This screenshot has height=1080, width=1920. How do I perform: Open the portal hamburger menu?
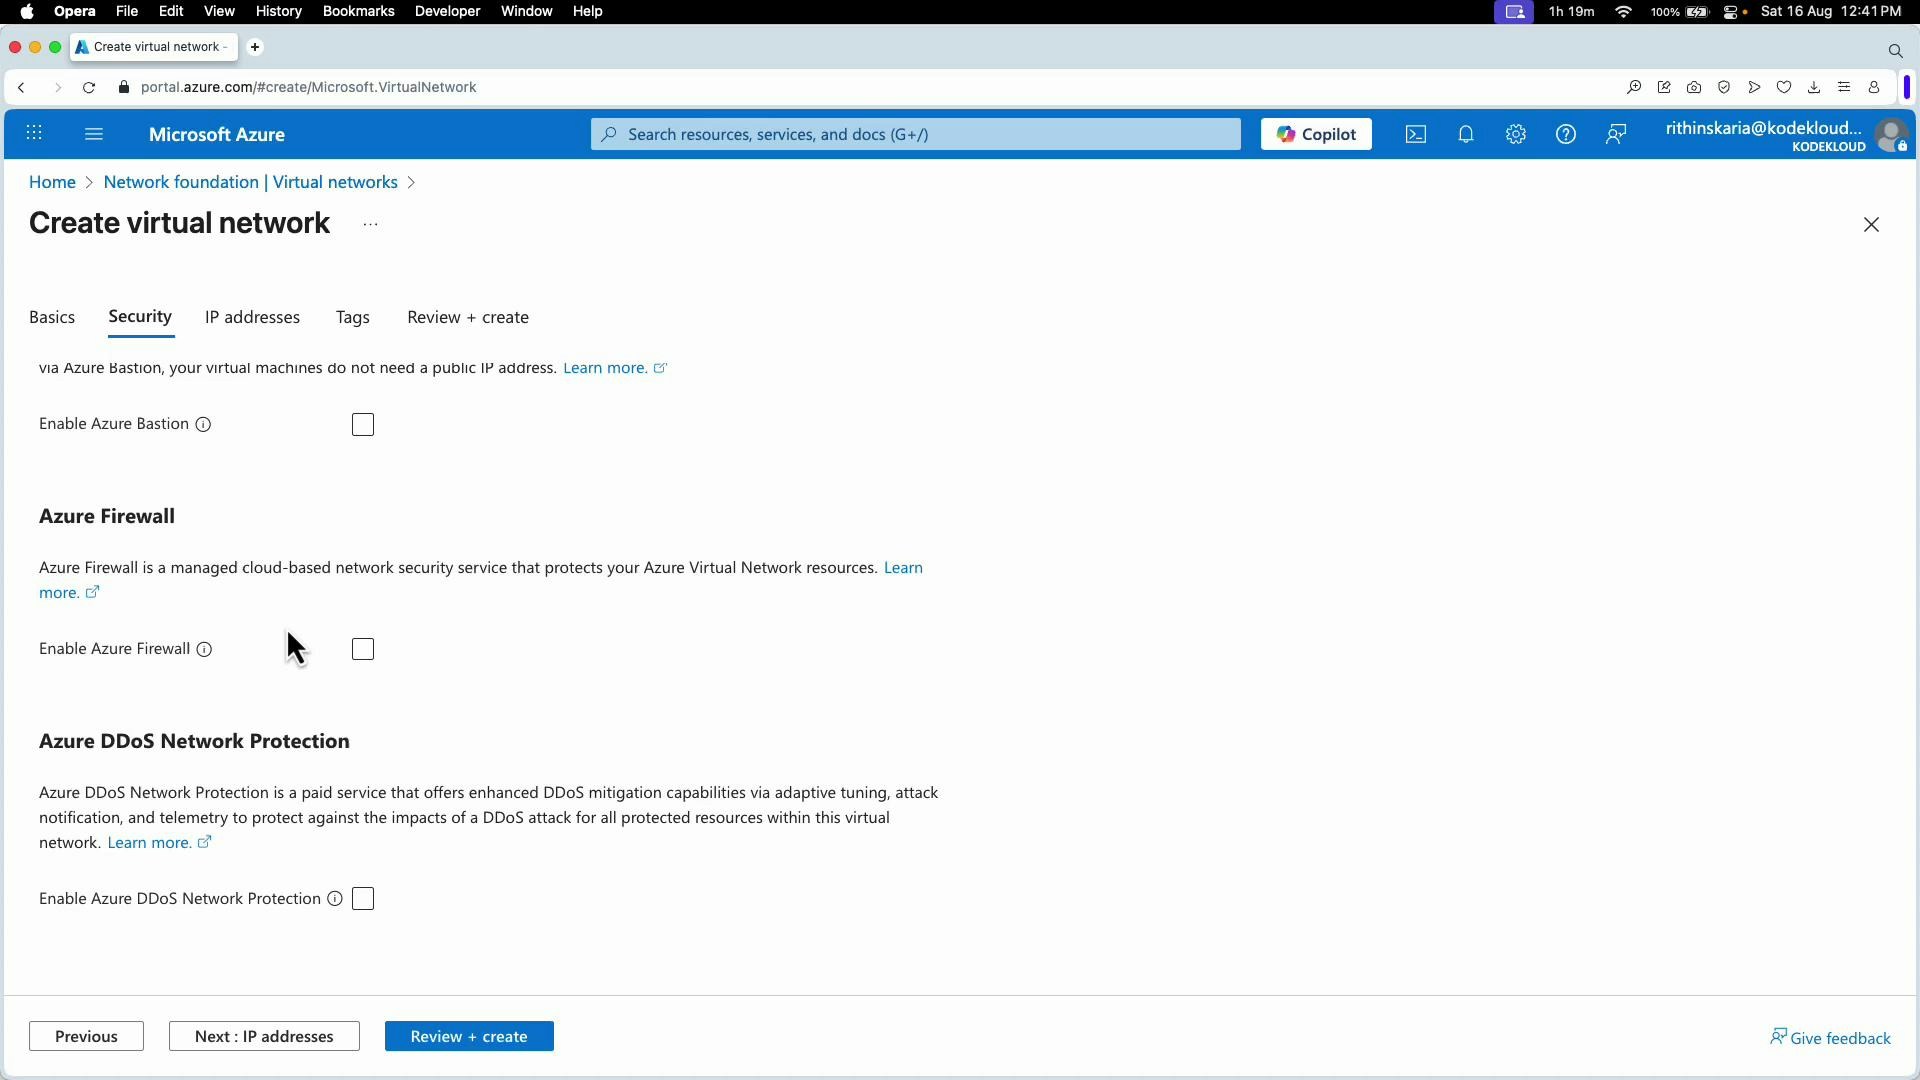(x=94, y=133)
